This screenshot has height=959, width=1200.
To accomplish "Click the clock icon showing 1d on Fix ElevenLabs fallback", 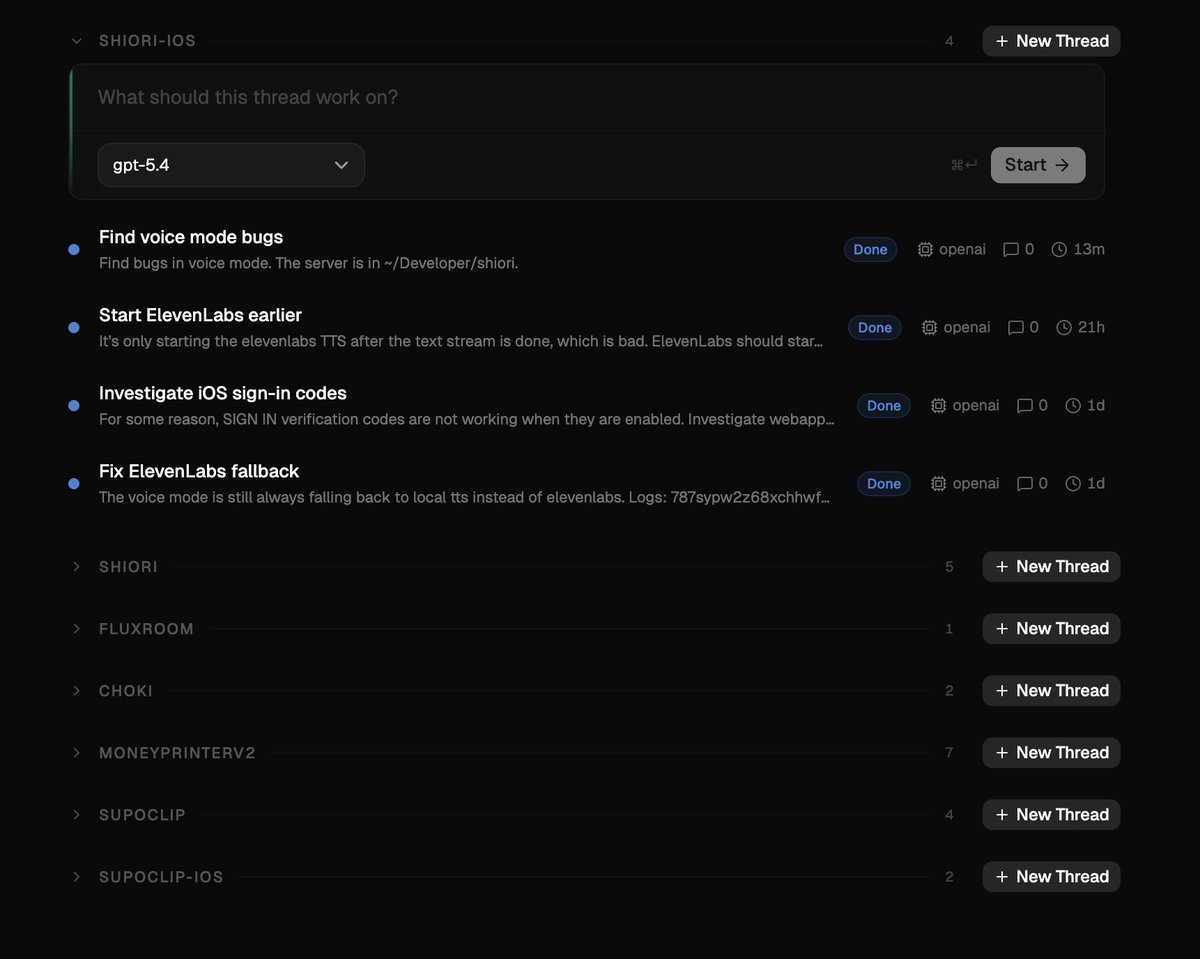I will click(1071, 483).
